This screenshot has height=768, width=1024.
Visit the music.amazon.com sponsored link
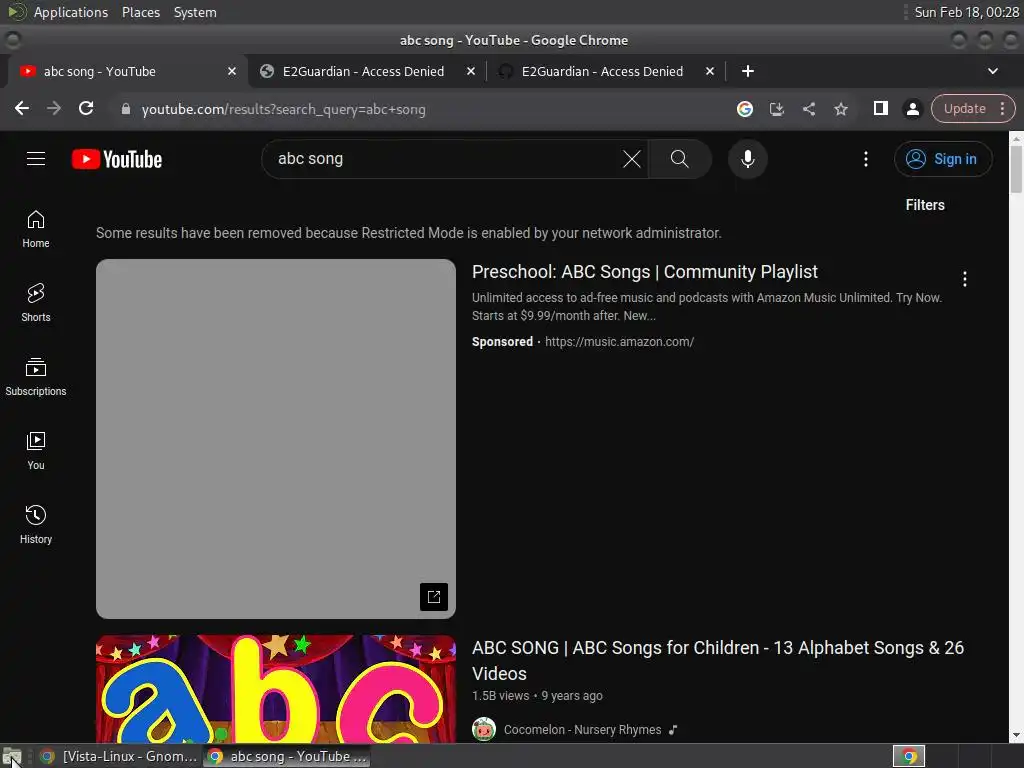(619, 342)
